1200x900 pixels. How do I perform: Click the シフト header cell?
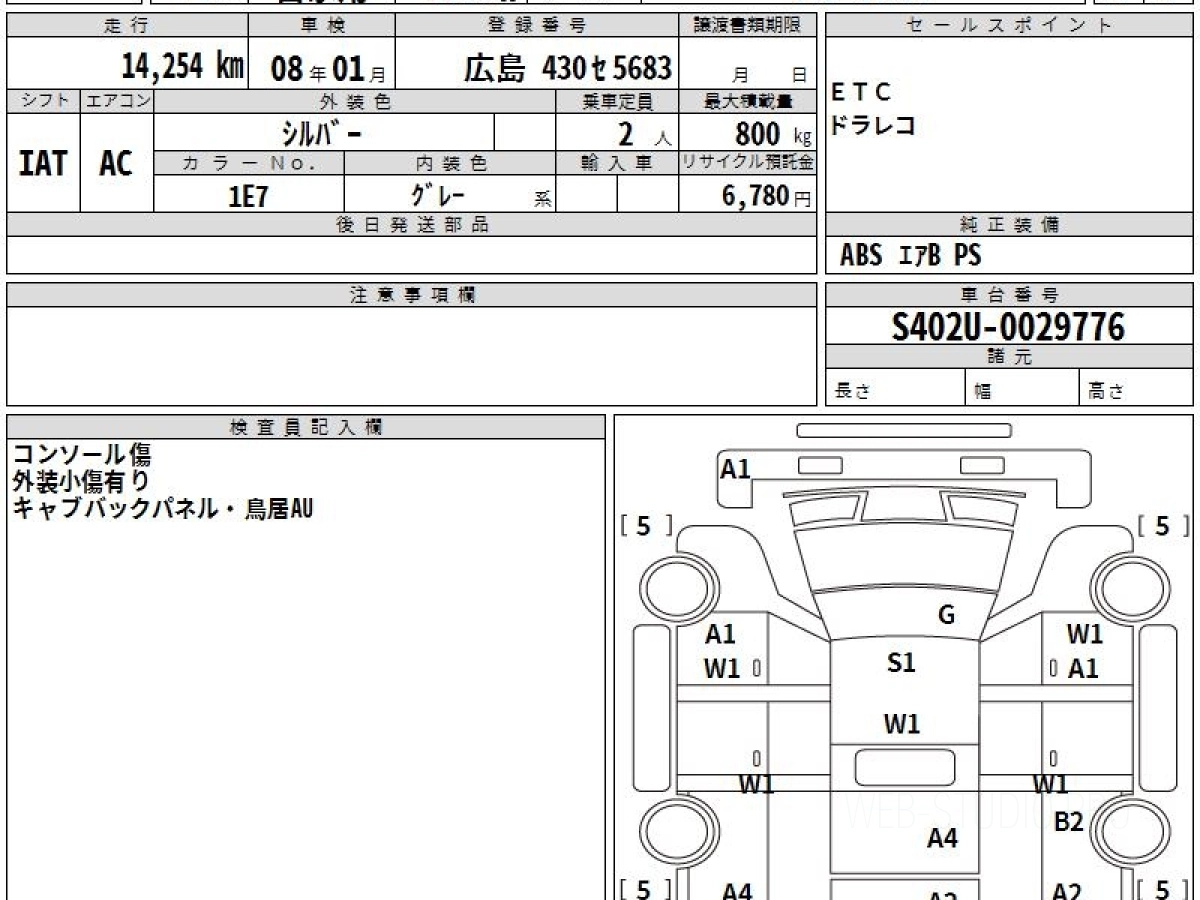click(43, 101)
